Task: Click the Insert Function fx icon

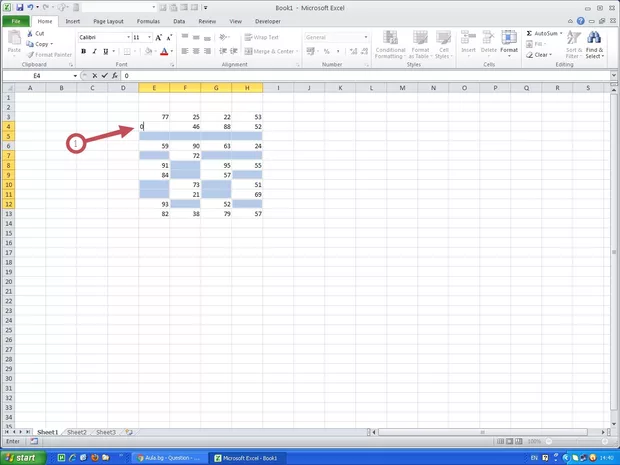Action: click(x=115, y=76)
